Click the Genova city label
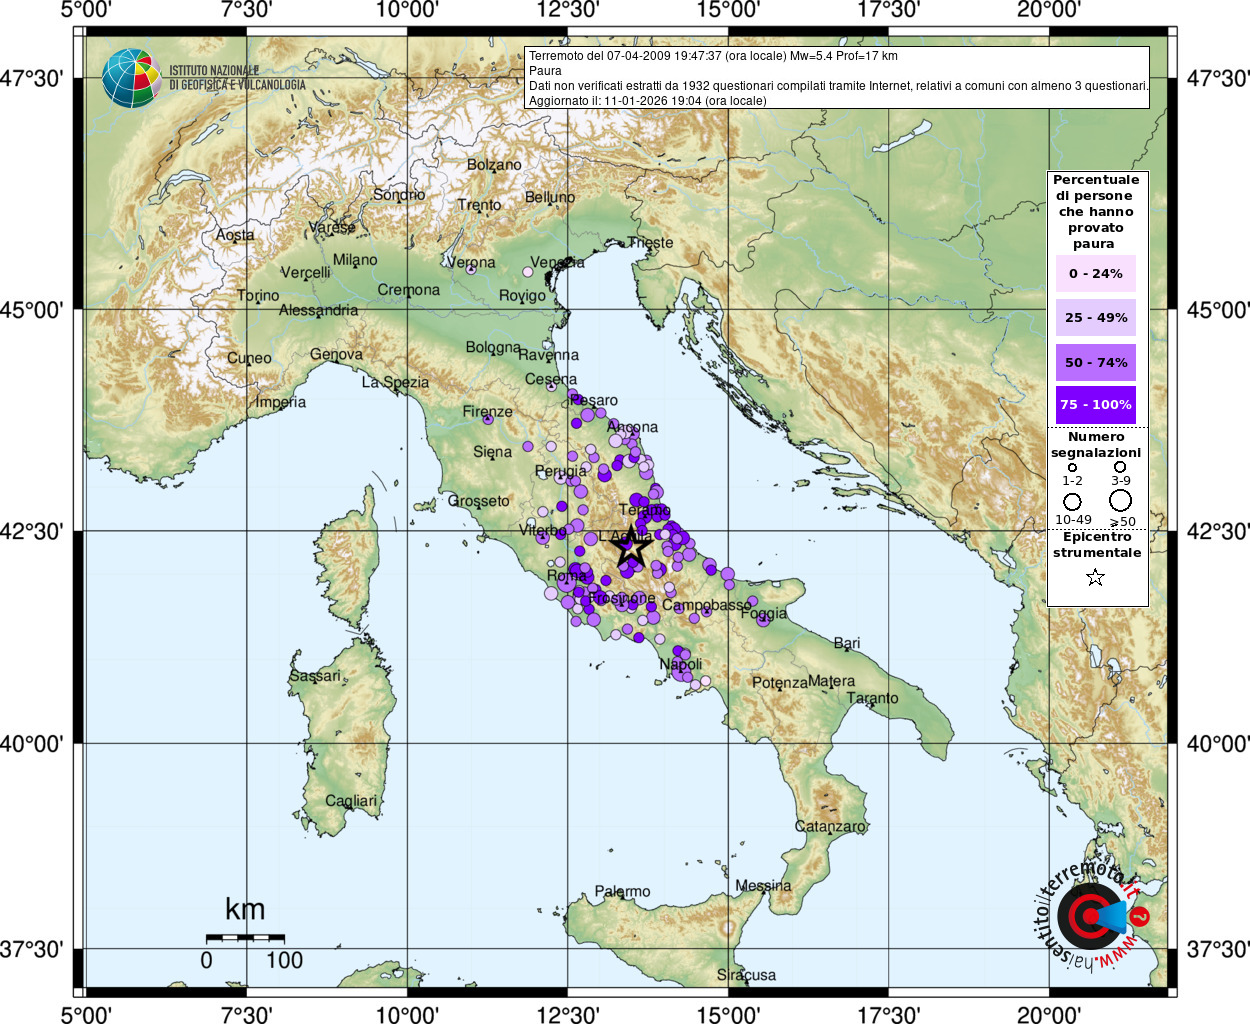Viewport: 1250px width, 1024px height. point(336,354)
